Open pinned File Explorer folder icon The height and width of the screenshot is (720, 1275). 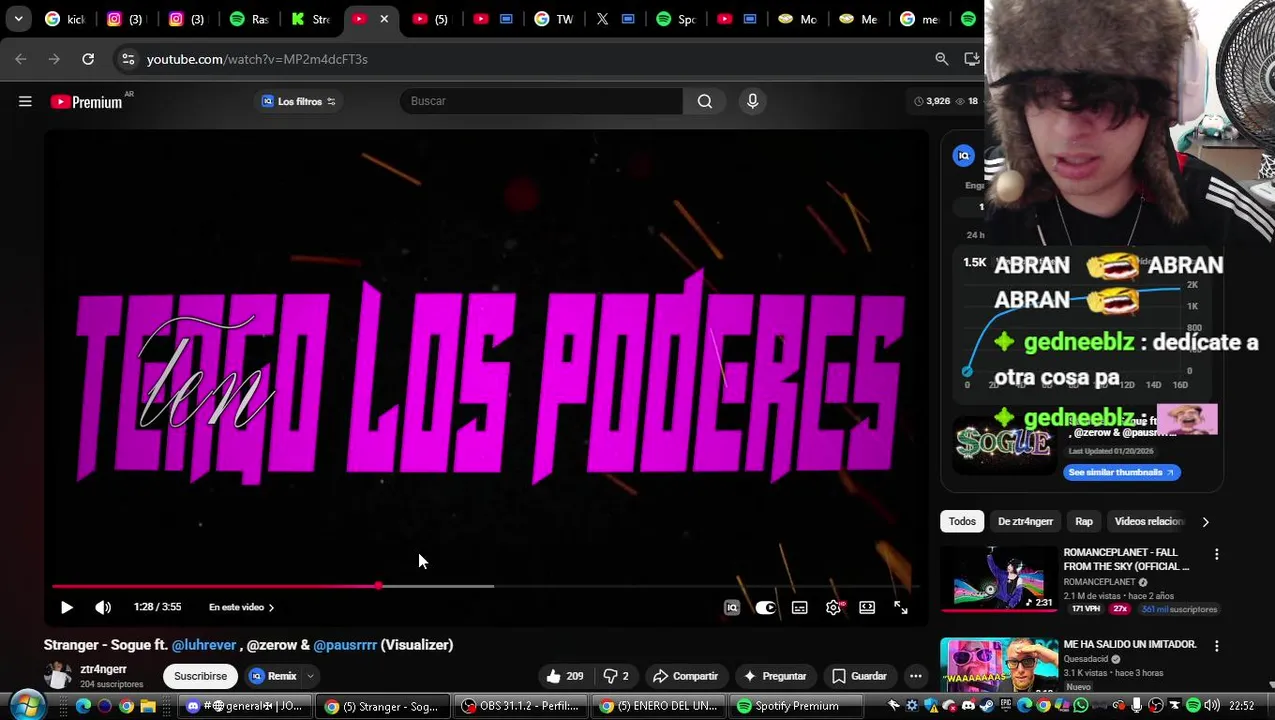tap(148, 706)
